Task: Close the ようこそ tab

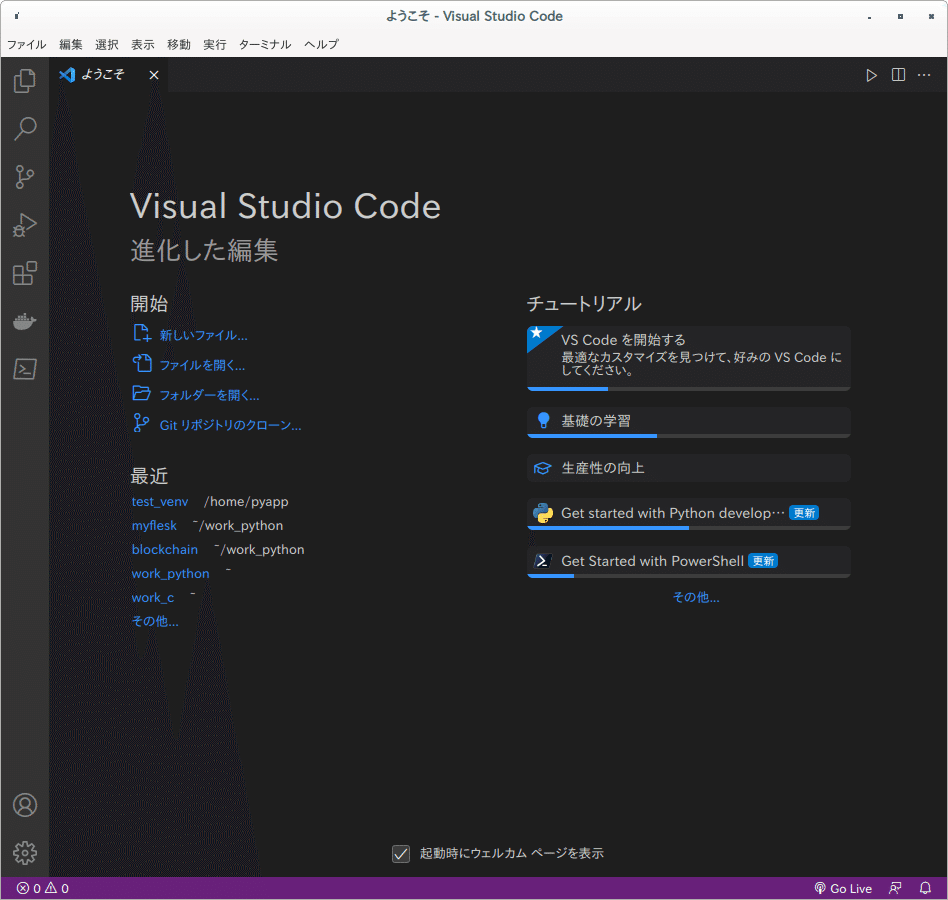Action: [154, 75]
